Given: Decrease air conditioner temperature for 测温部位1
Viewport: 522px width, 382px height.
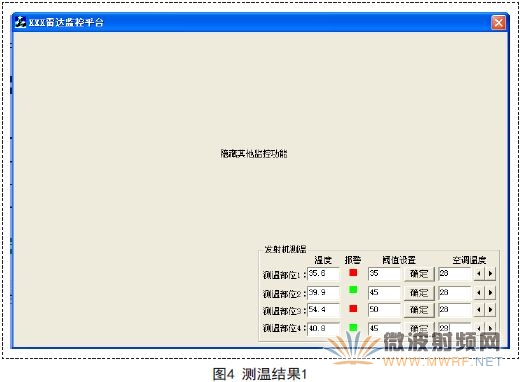Looking at the screenshot, I should 479,274.
